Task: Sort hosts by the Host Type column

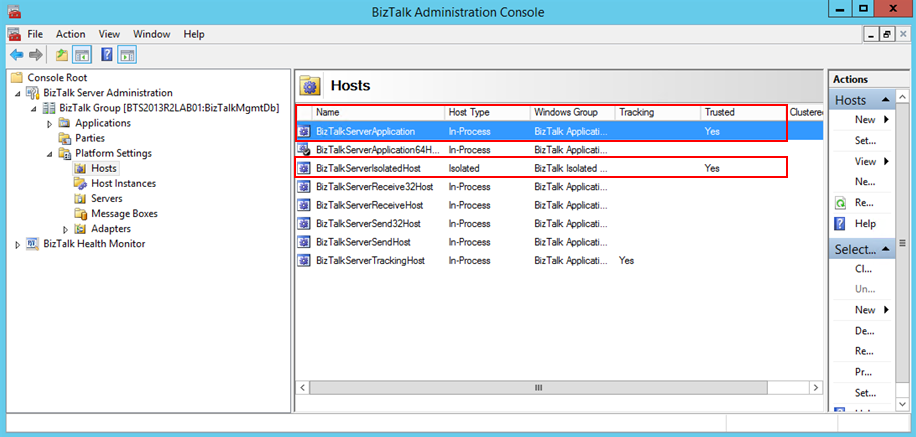Action: pyautogui.click(x=486, y=112)
